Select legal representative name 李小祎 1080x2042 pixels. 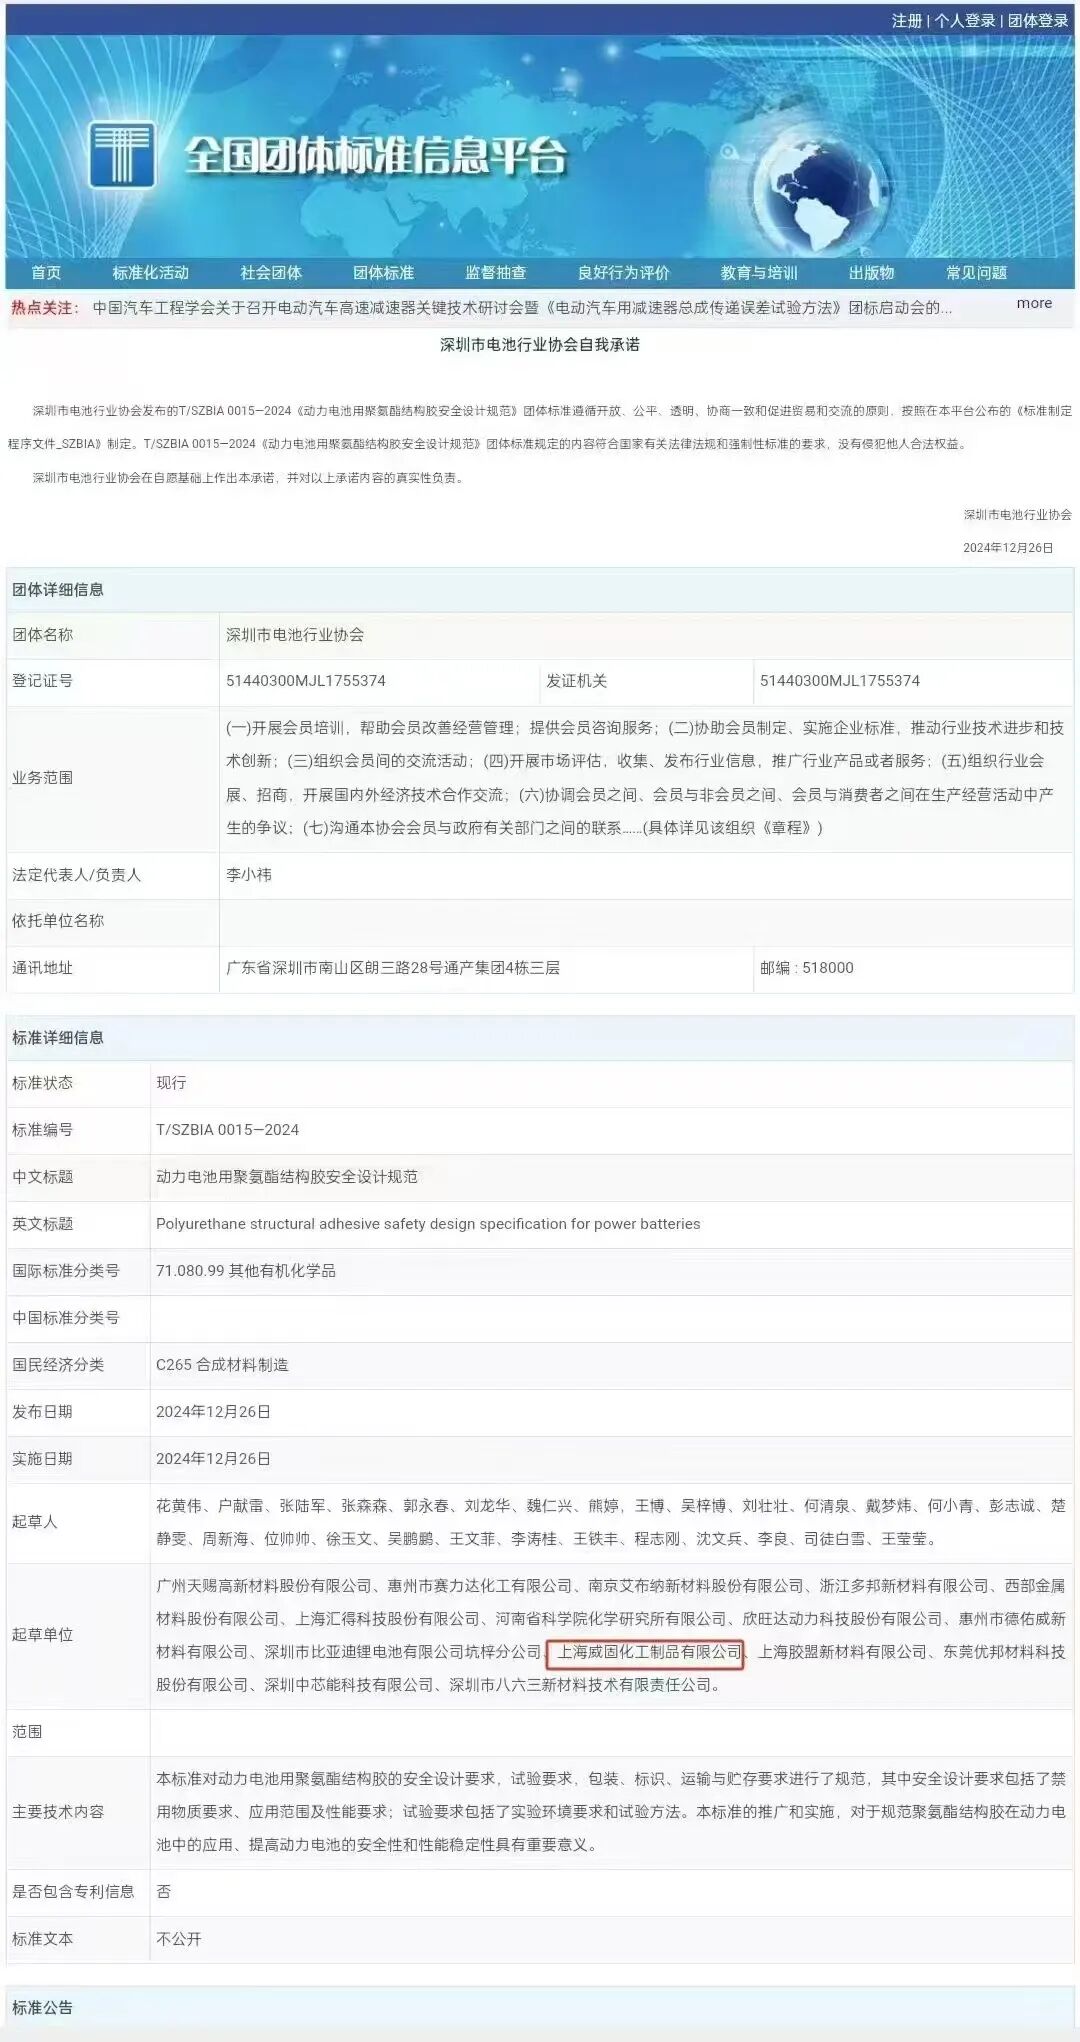(x=249, y=875)
